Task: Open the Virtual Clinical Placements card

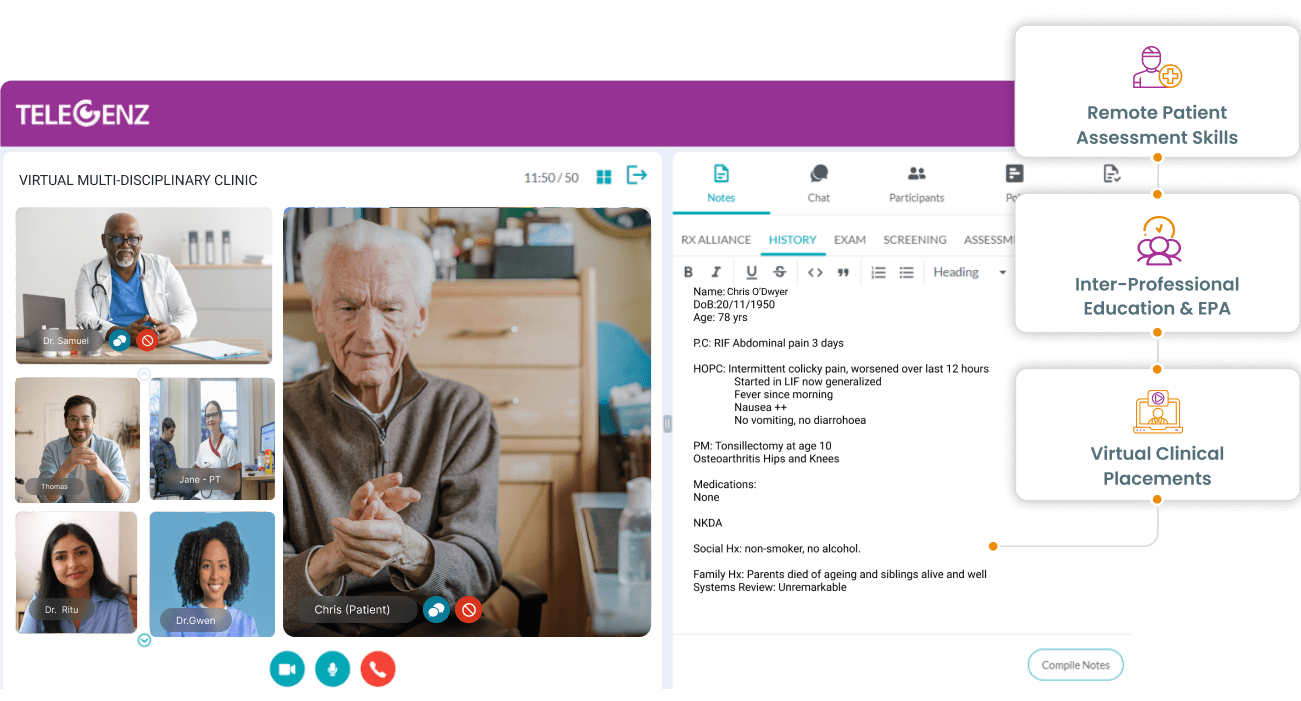Action: (1156, 434)
